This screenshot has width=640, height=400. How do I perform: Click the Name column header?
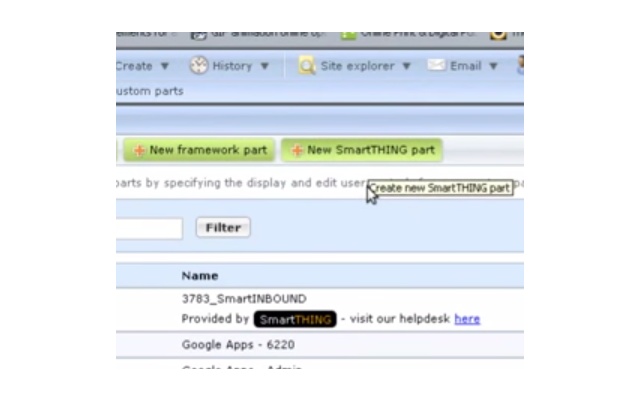pyautogui.click(x=200, y=276)
